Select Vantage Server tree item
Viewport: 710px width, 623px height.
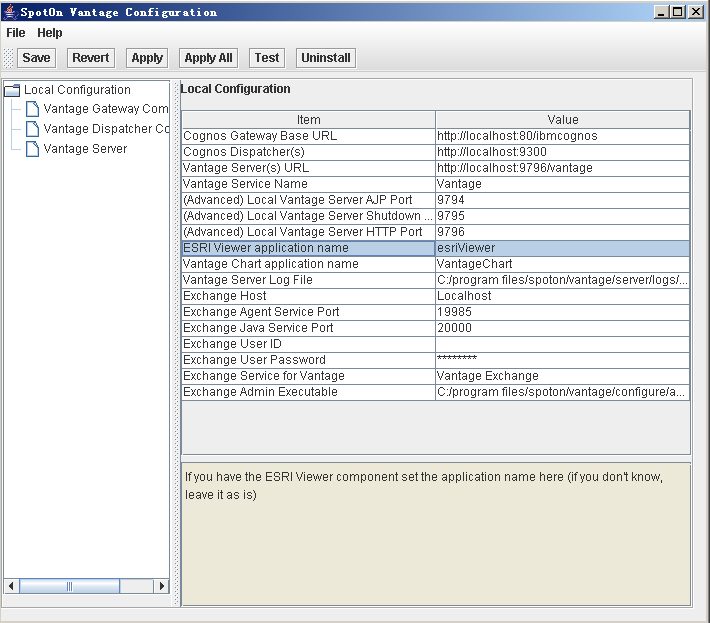click(85, 149)
